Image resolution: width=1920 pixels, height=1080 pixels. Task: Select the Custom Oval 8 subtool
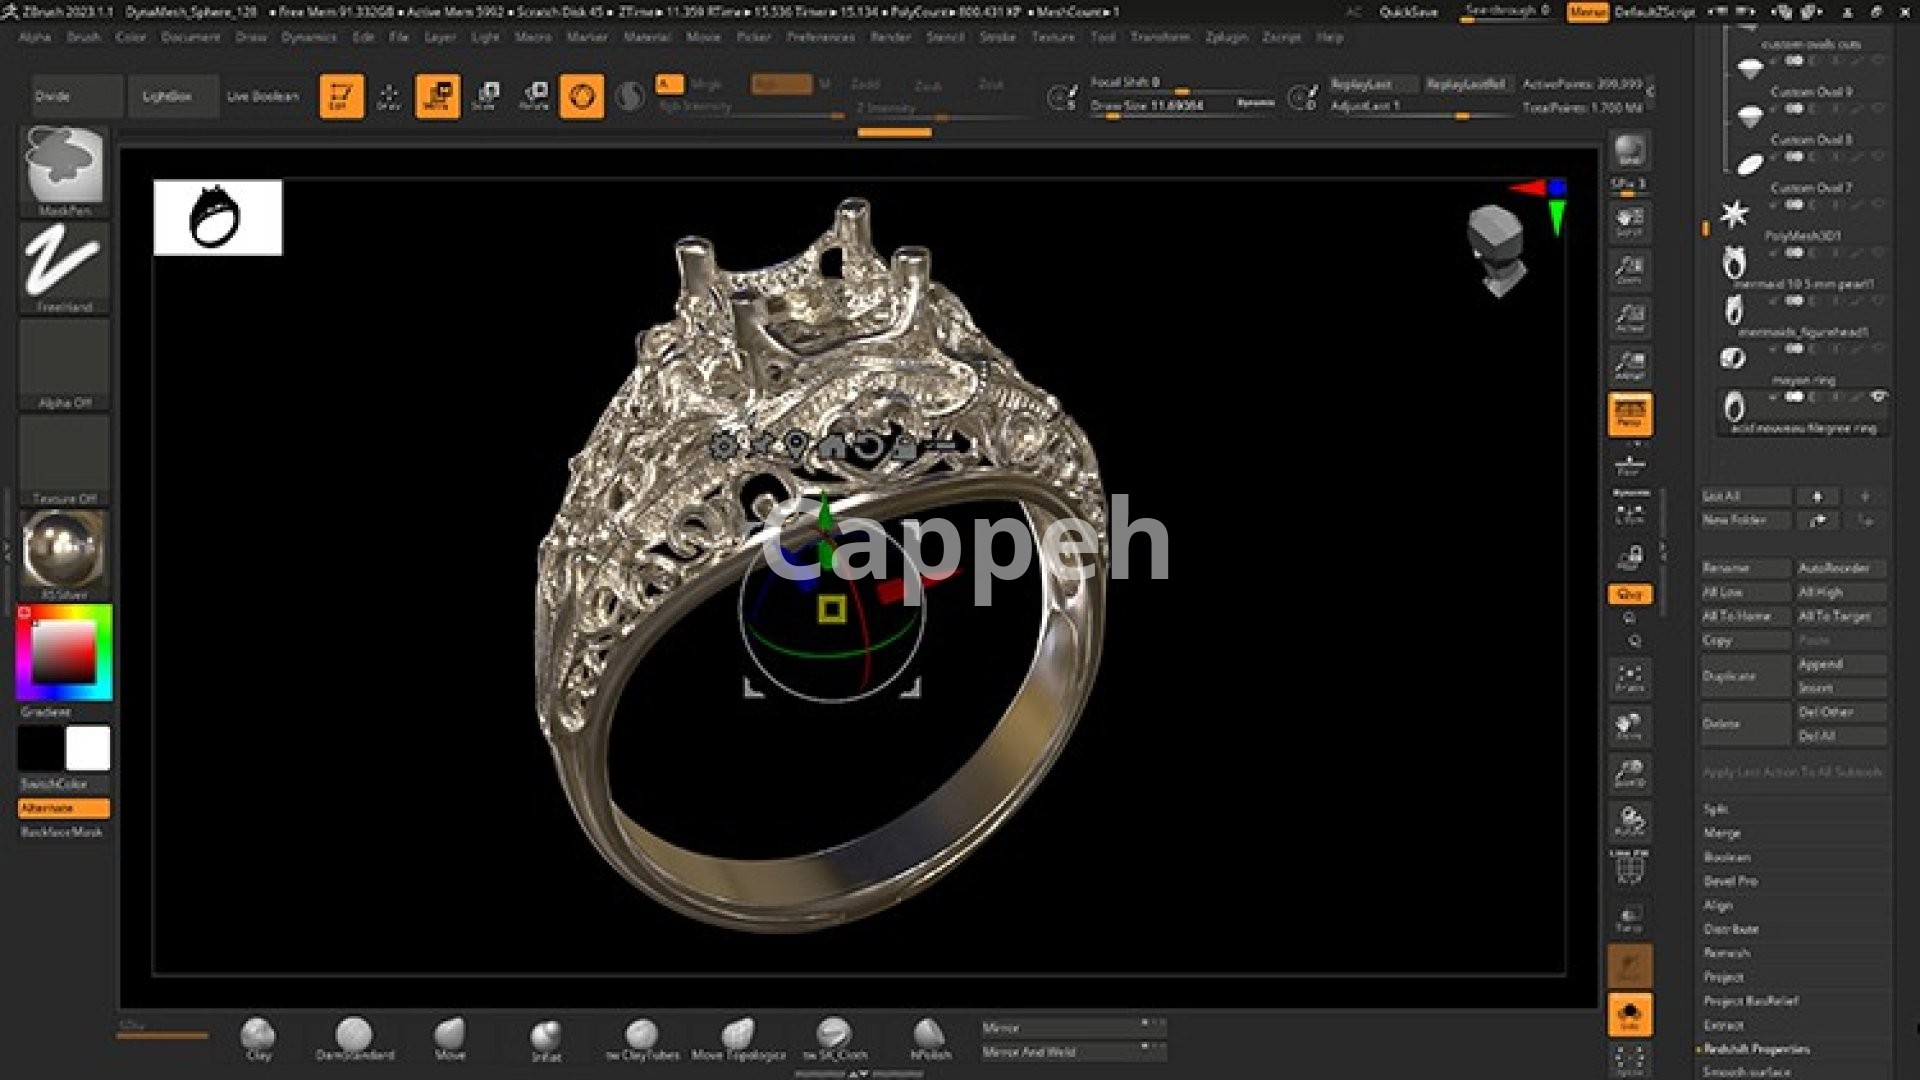[x=1810, y=140]
